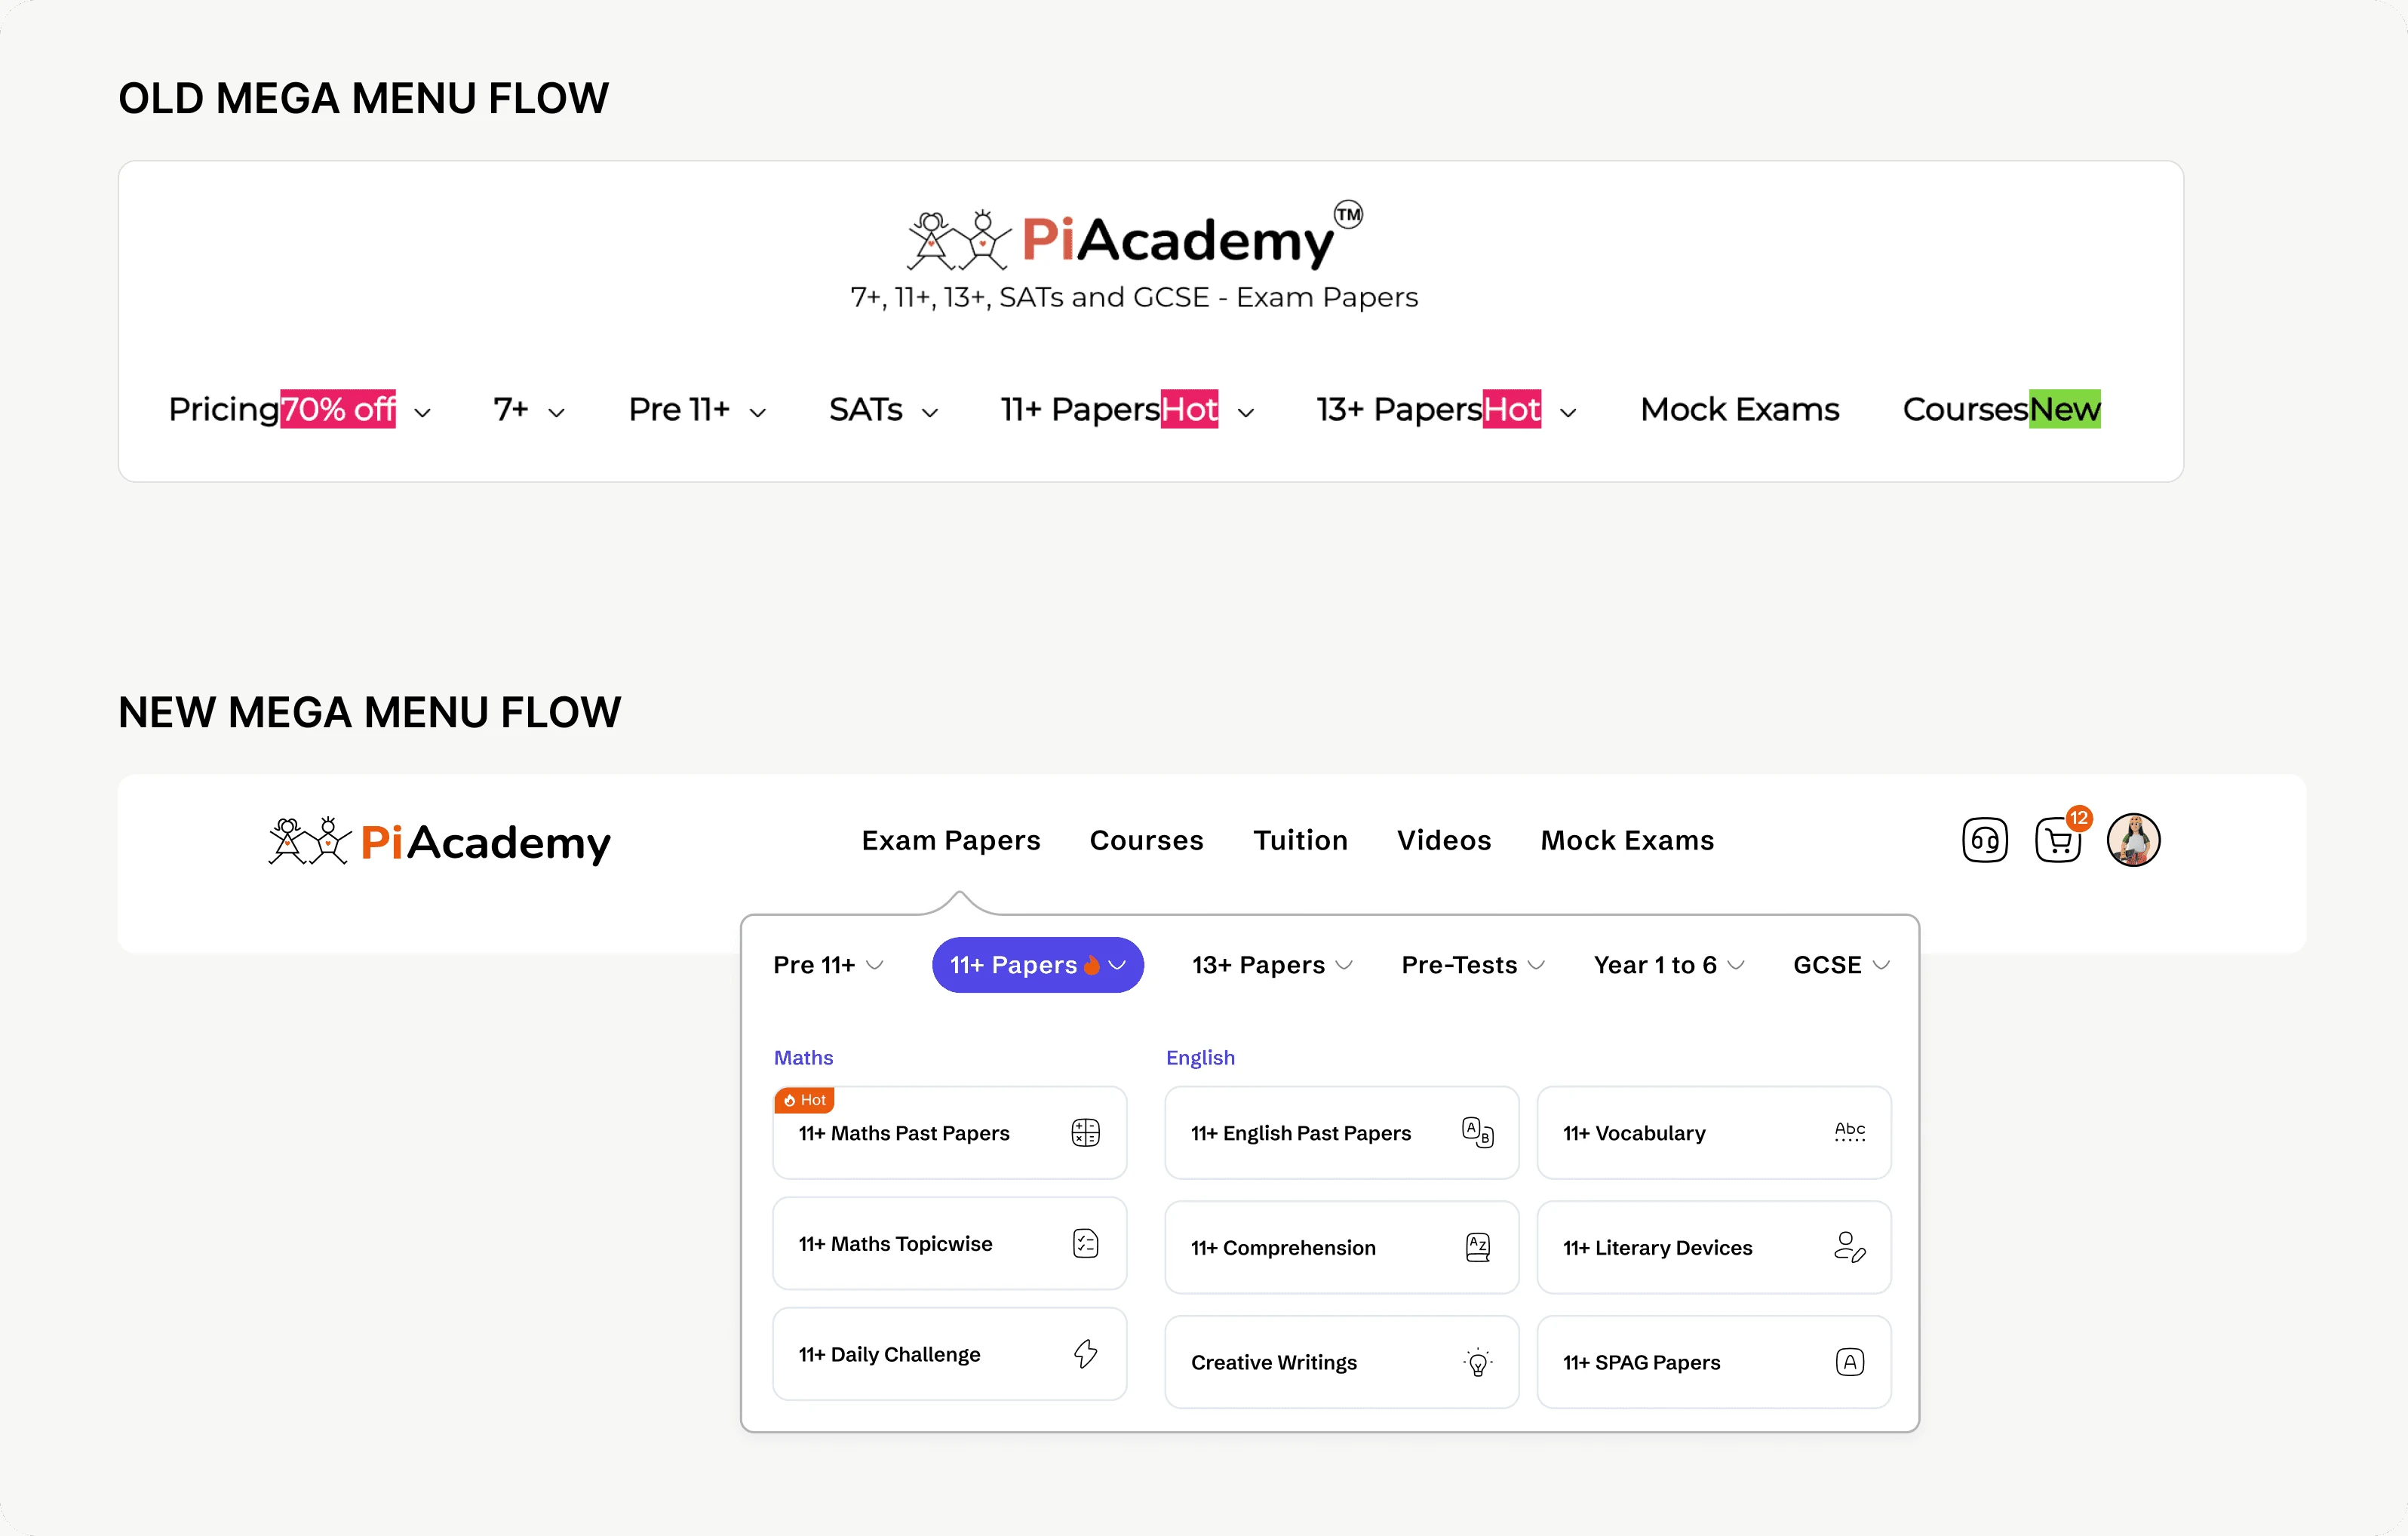The height and width of the screenshot is (1536, 2408).
Task: Click the new PiAcademy logo in the header
Action: pyautogui.click(x=439, y=841)
